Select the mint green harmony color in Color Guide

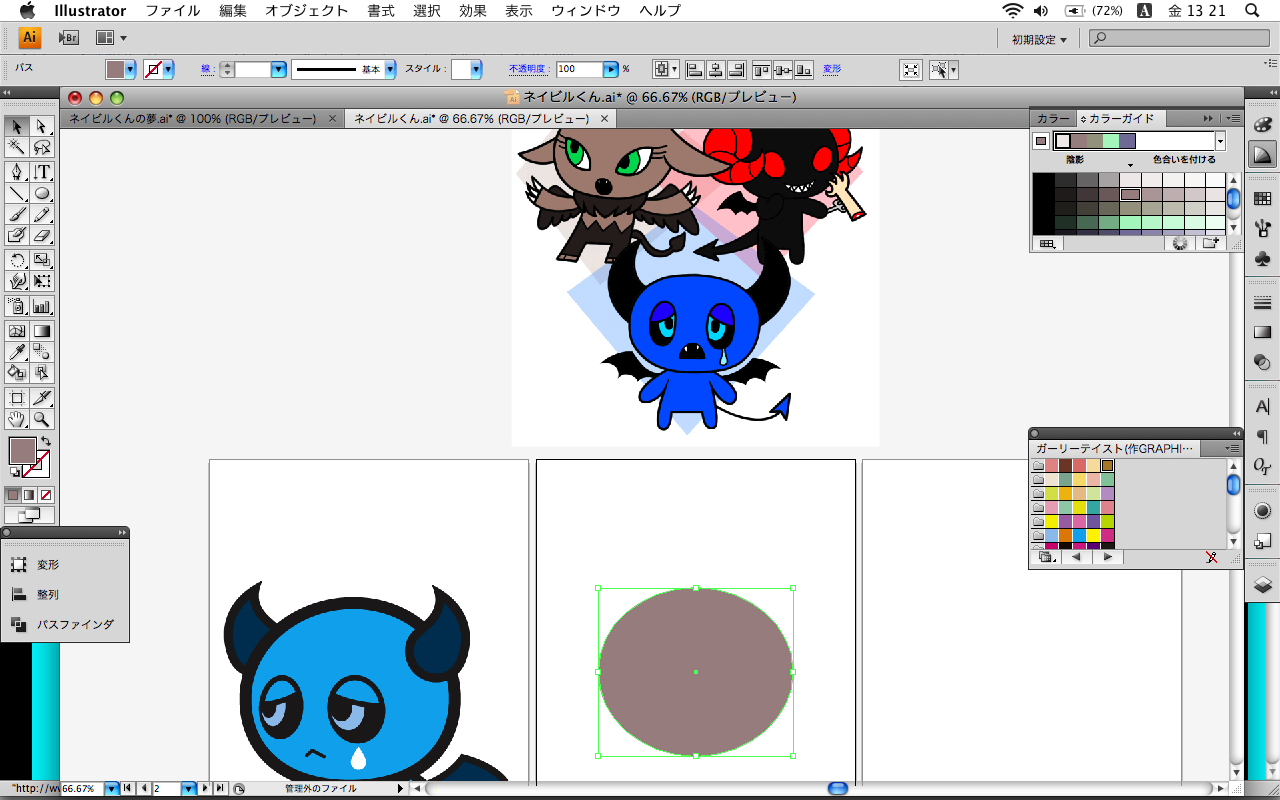tap(1111, 141)
